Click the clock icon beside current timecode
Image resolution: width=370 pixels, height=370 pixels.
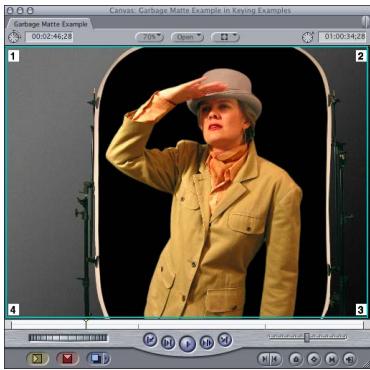pos(308,37)
